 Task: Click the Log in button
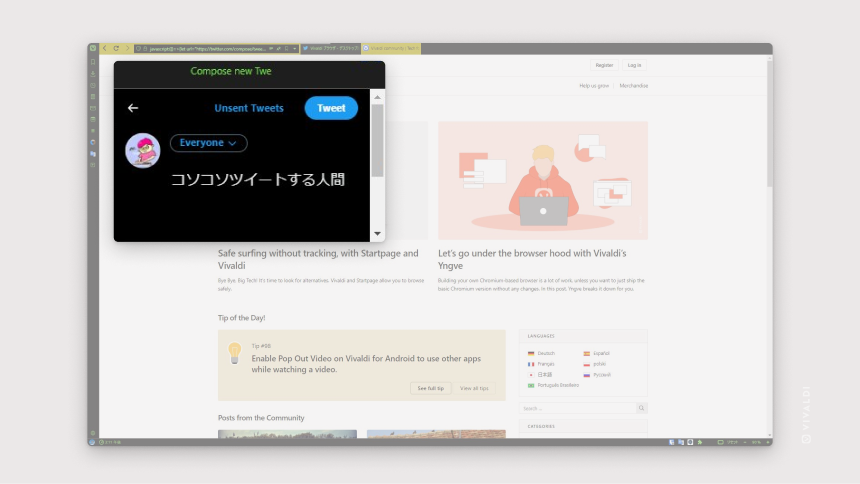tap(634, 65)
